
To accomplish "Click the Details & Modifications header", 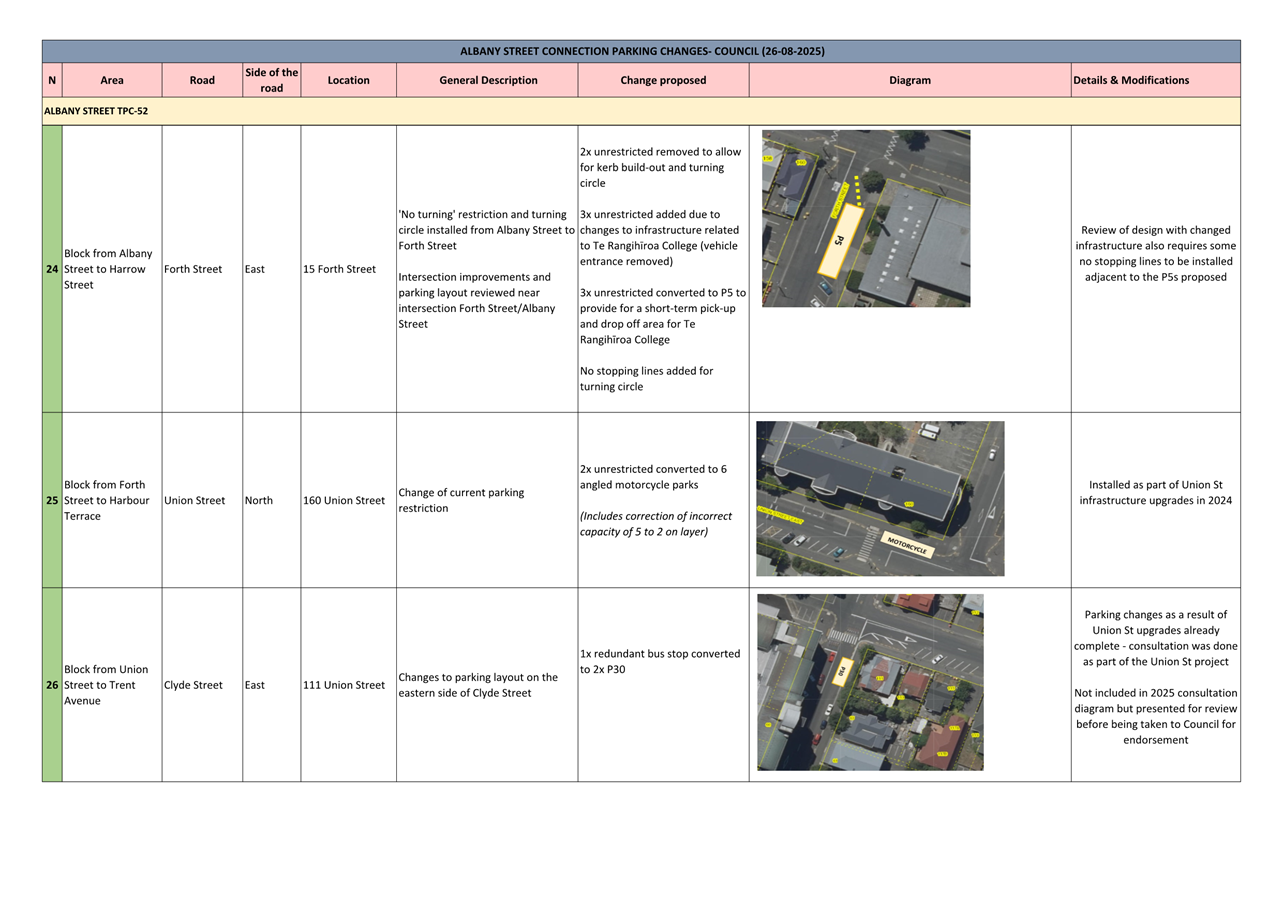I will click(x=1130, y=80).
